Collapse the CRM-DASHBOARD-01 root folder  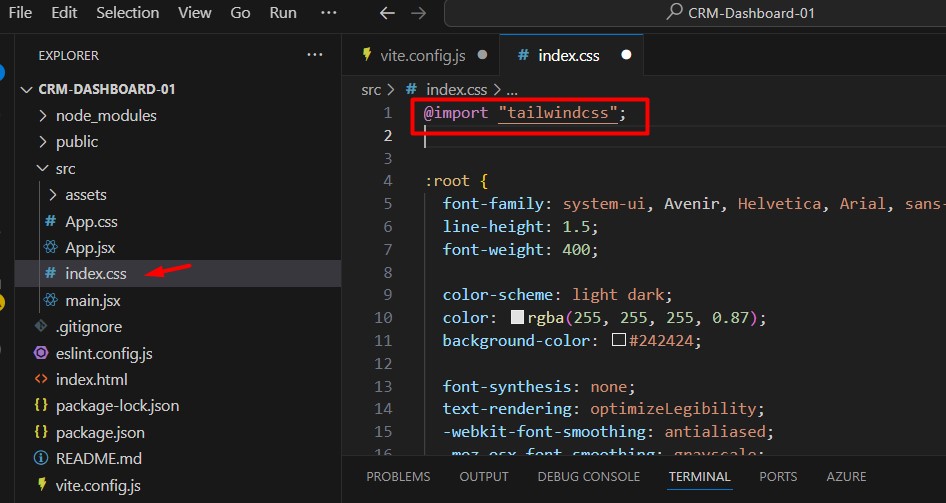pos(106,89)
